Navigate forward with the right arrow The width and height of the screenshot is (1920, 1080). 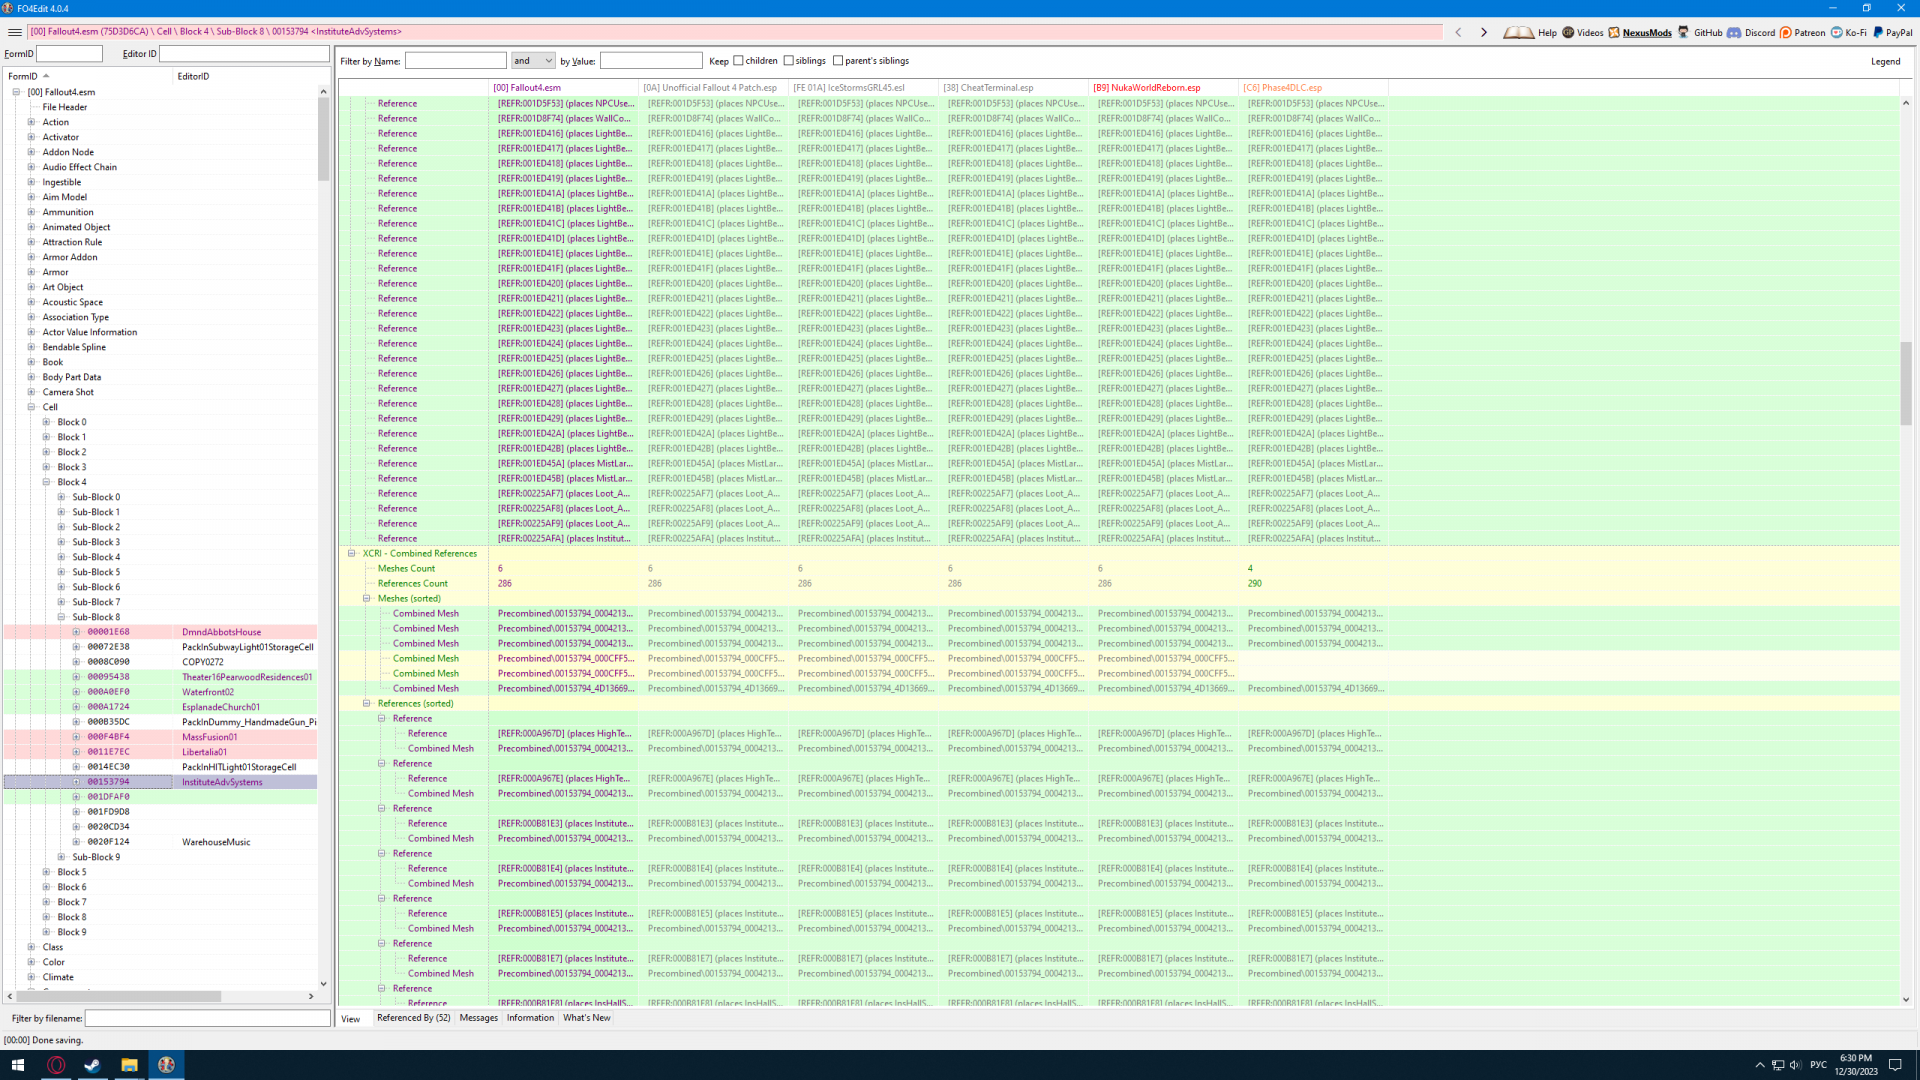[1484, 32]
